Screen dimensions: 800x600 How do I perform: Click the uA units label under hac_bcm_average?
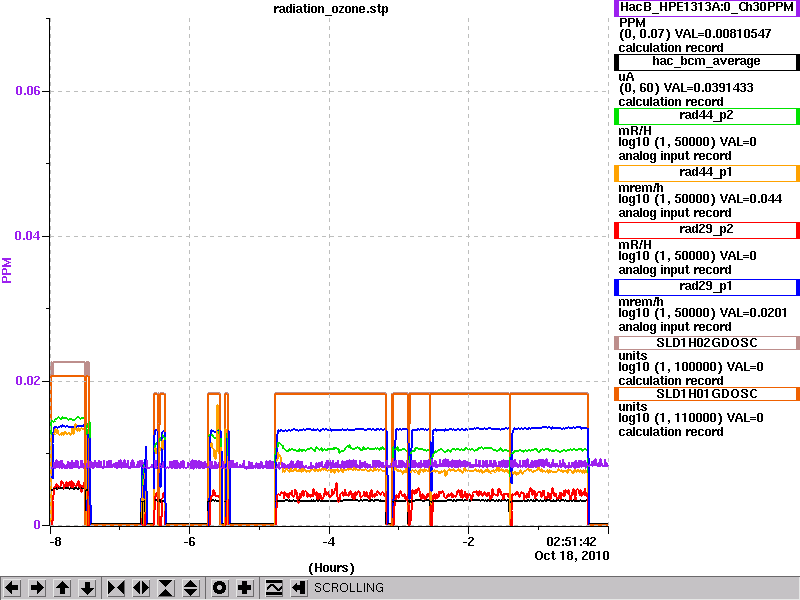pyautogui.click(x=626, y=77)
